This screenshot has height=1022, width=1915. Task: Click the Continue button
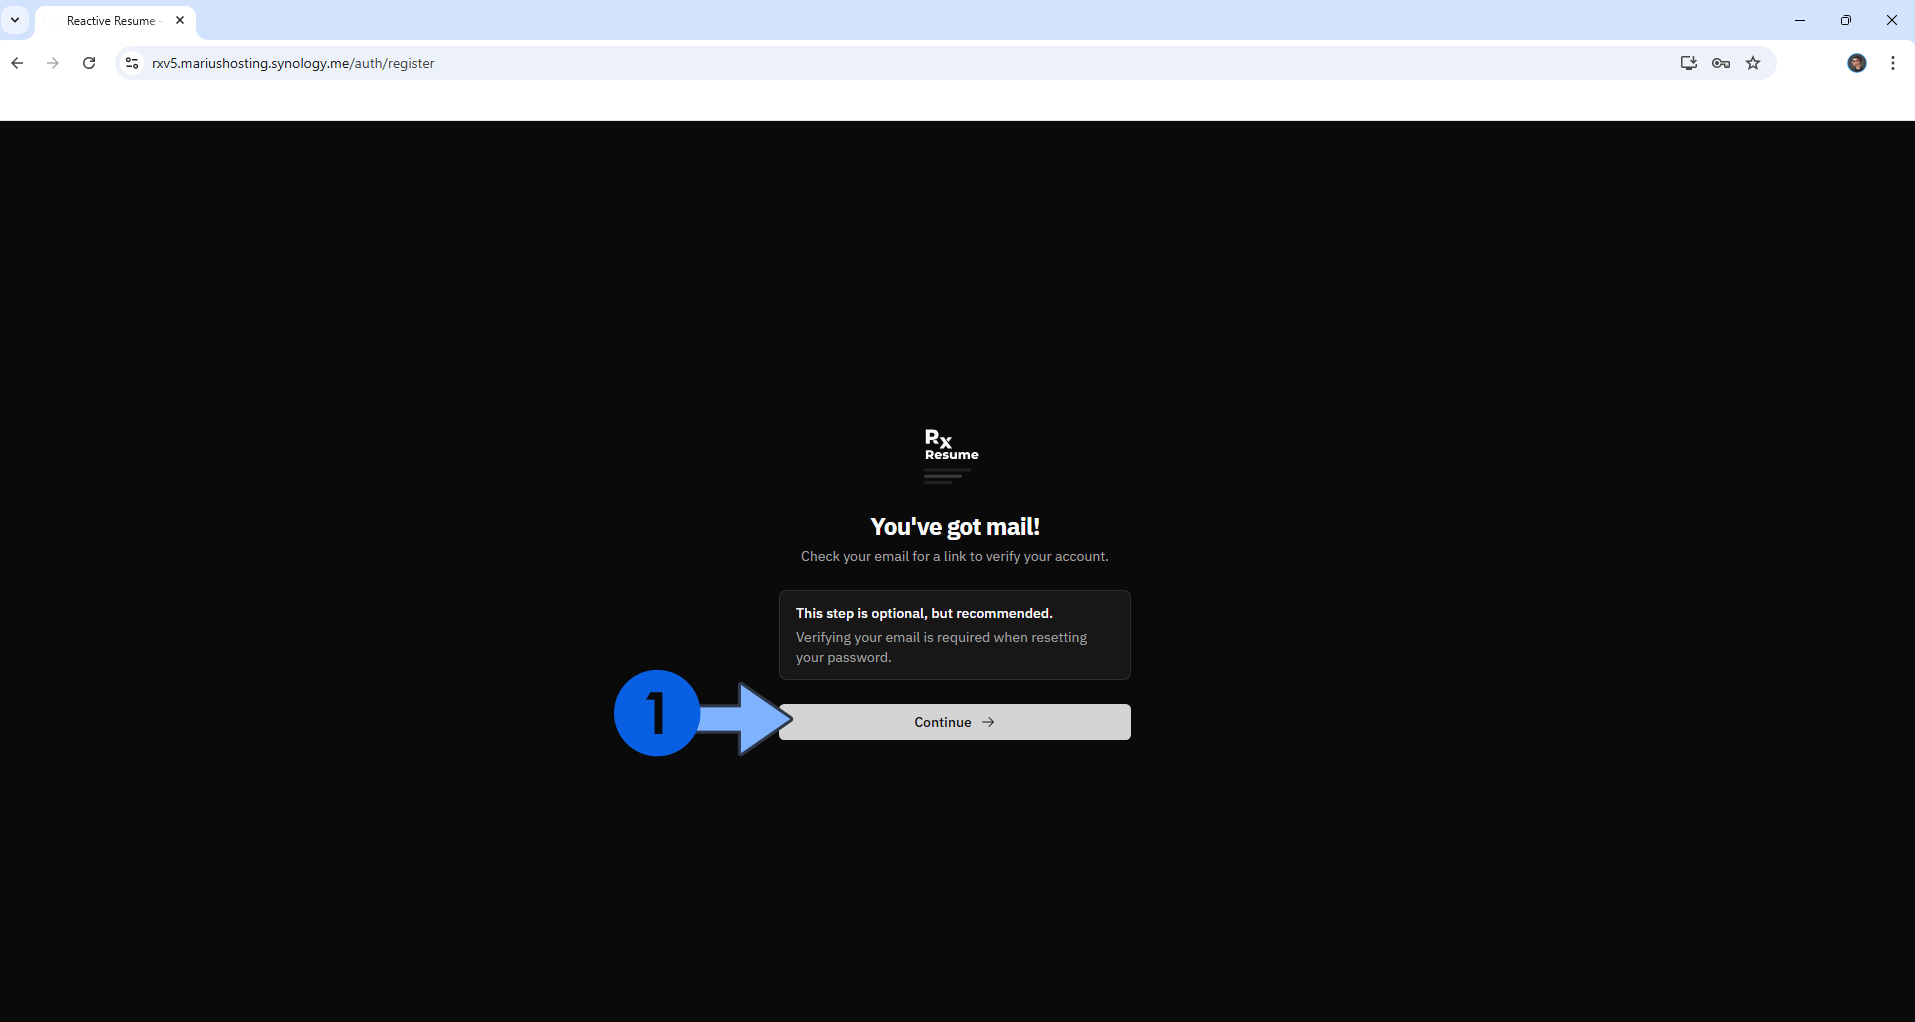tap(954, 722)
